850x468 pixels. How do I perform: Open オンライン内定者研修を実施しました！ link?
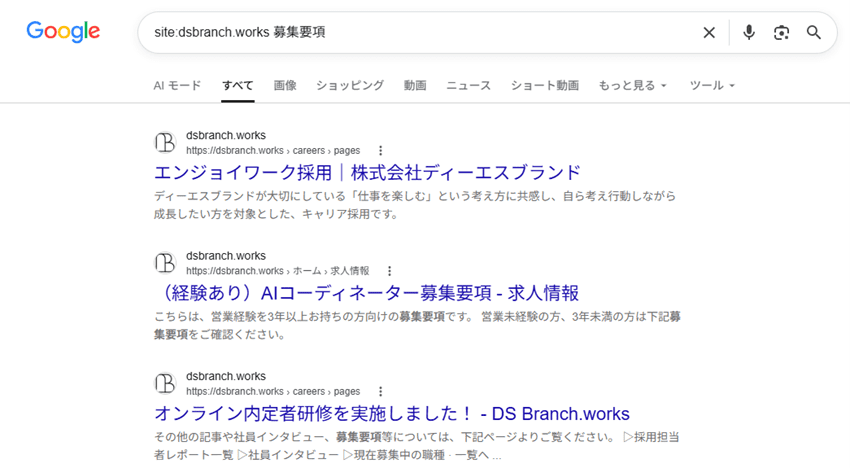(x=392, y=414)
